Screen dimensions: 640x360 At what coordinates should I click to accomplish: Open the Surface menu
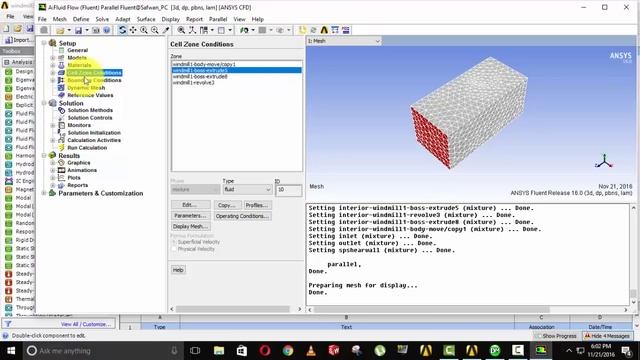pos(146,19)
